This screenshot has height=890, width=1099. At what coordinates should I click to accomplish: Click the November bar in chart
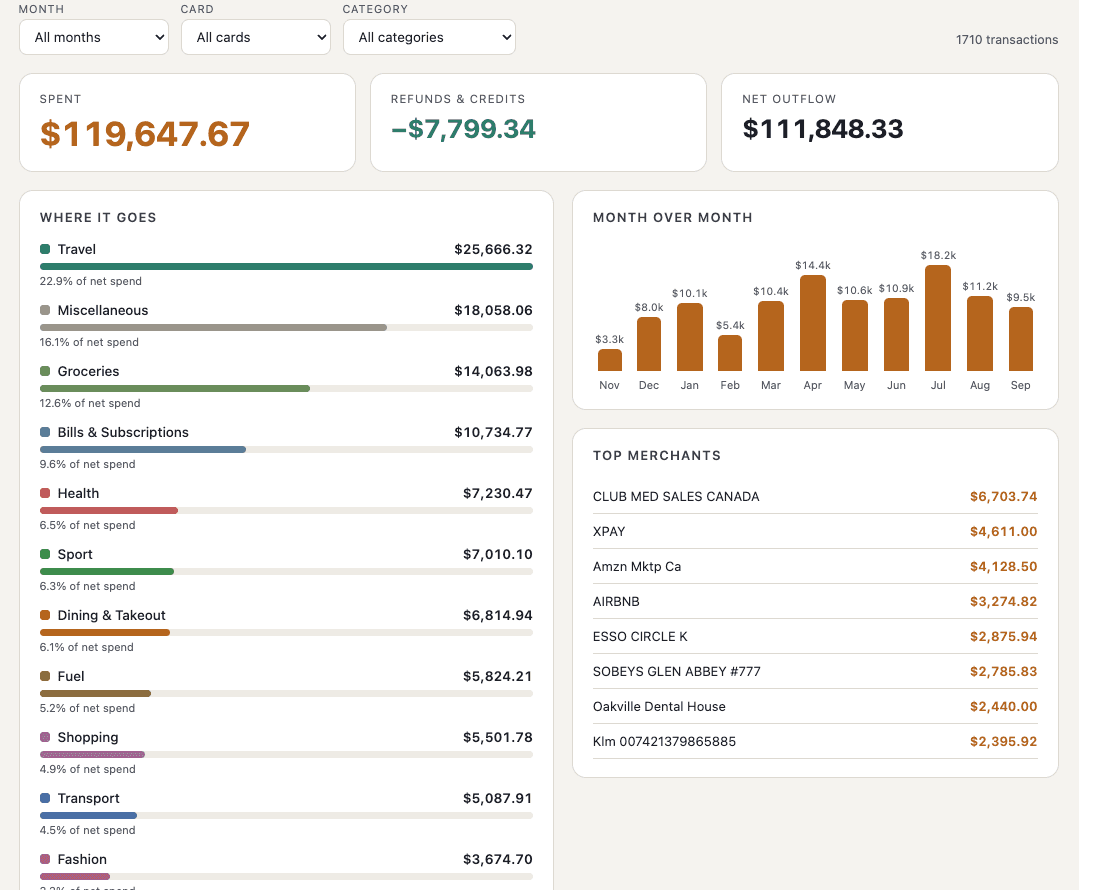pyautogui.click(x=610, y=360)
